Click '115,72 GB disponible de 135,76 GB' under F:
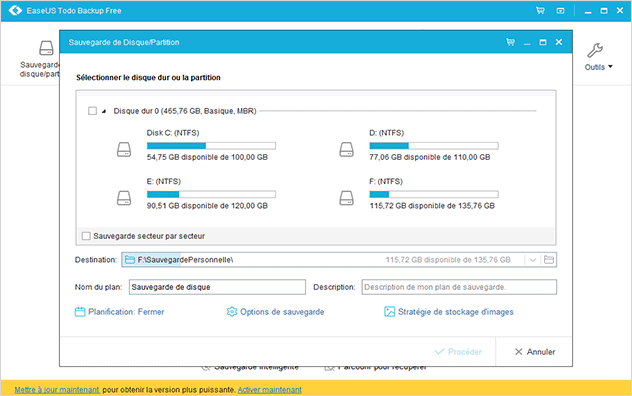This screenshot has width=632, height=396. tap(432, 206)
